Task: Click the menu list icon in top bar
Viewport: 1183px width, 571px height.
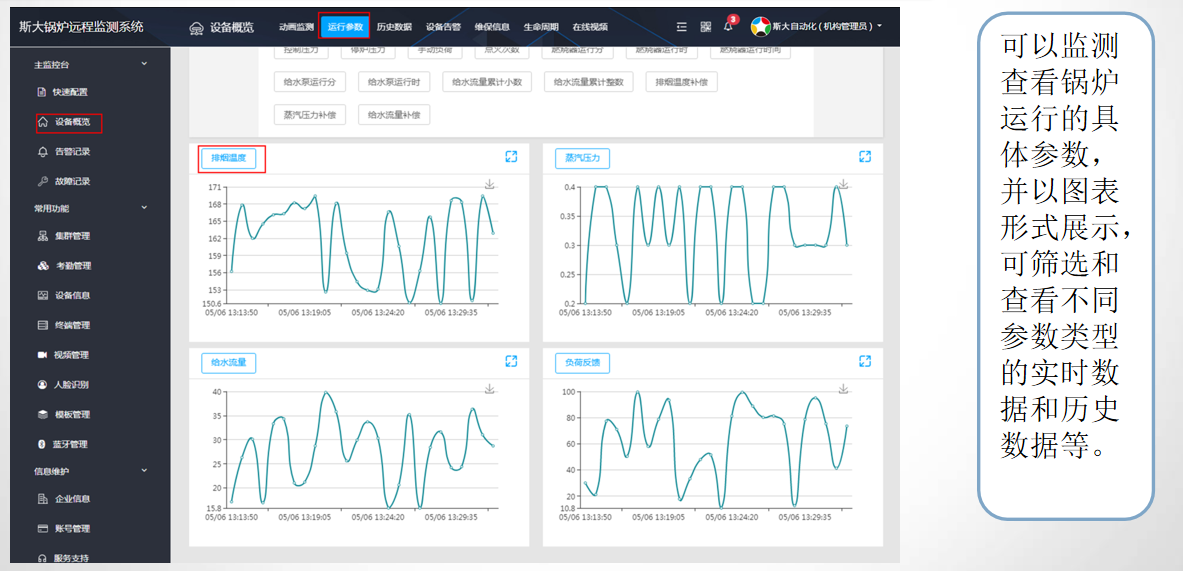Action: (682, 27)
